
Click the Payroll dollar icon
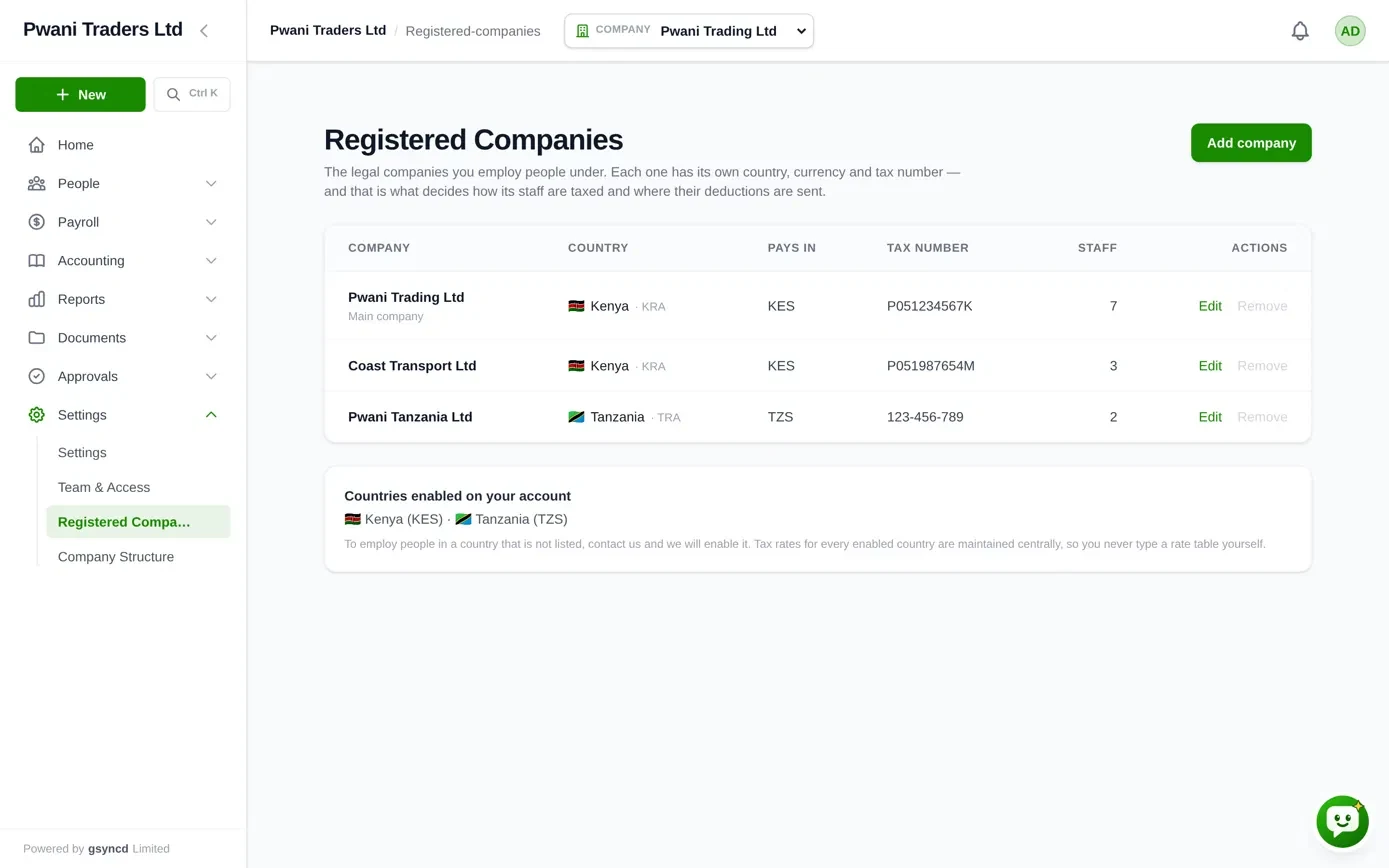(x=37, y=222)
